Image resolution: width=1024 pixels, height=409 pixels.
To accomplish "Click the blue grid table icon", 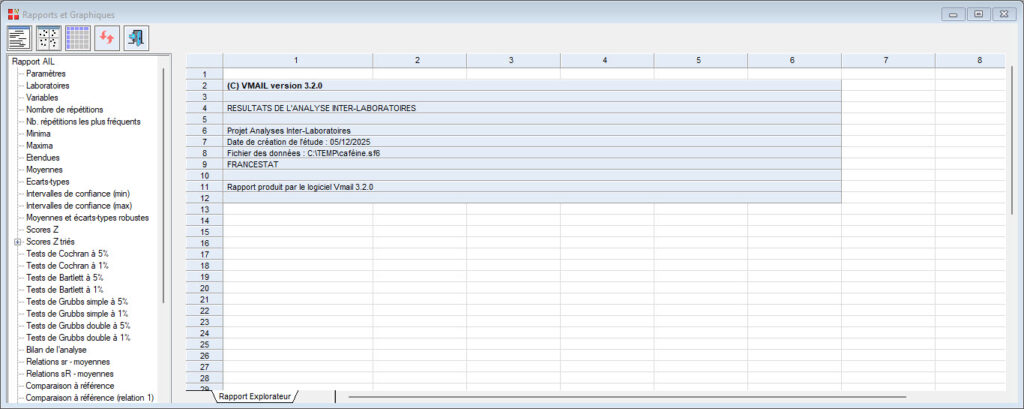I will (x=78, y=38).
